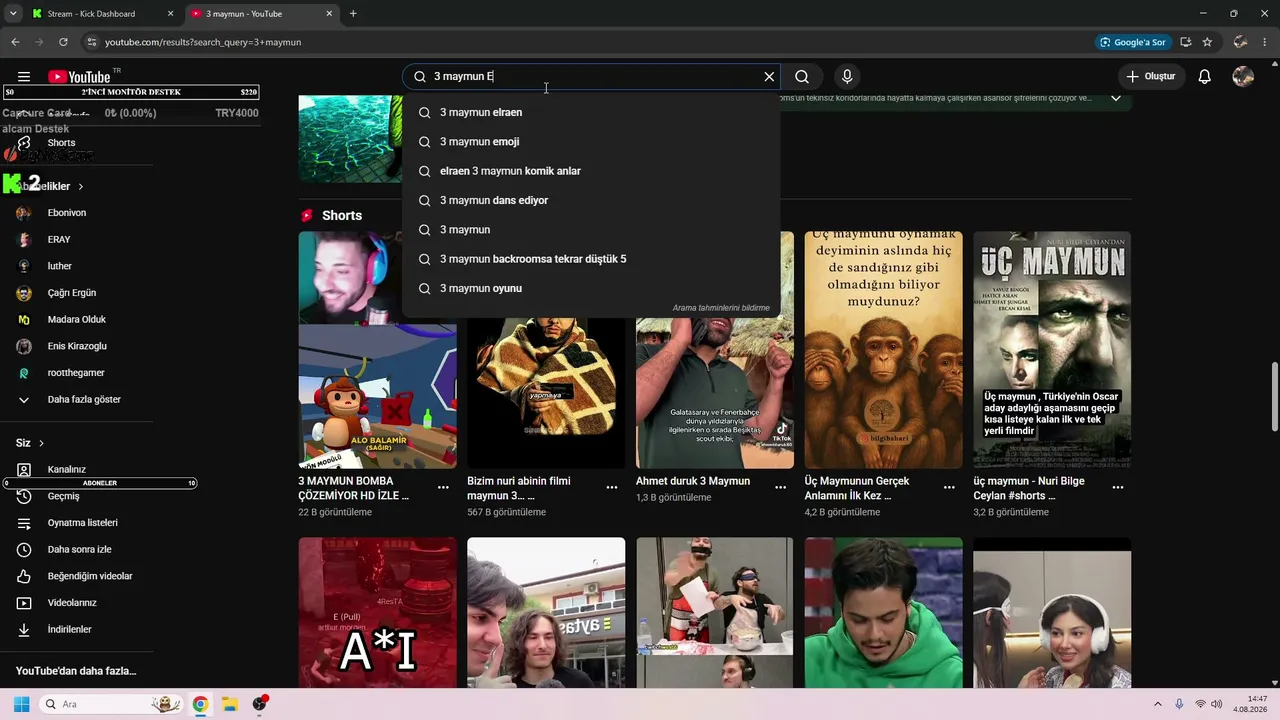Open the YouTube guide hamburger menu
The width and height of the screenshot is (1280, 720).
point(24,77)
